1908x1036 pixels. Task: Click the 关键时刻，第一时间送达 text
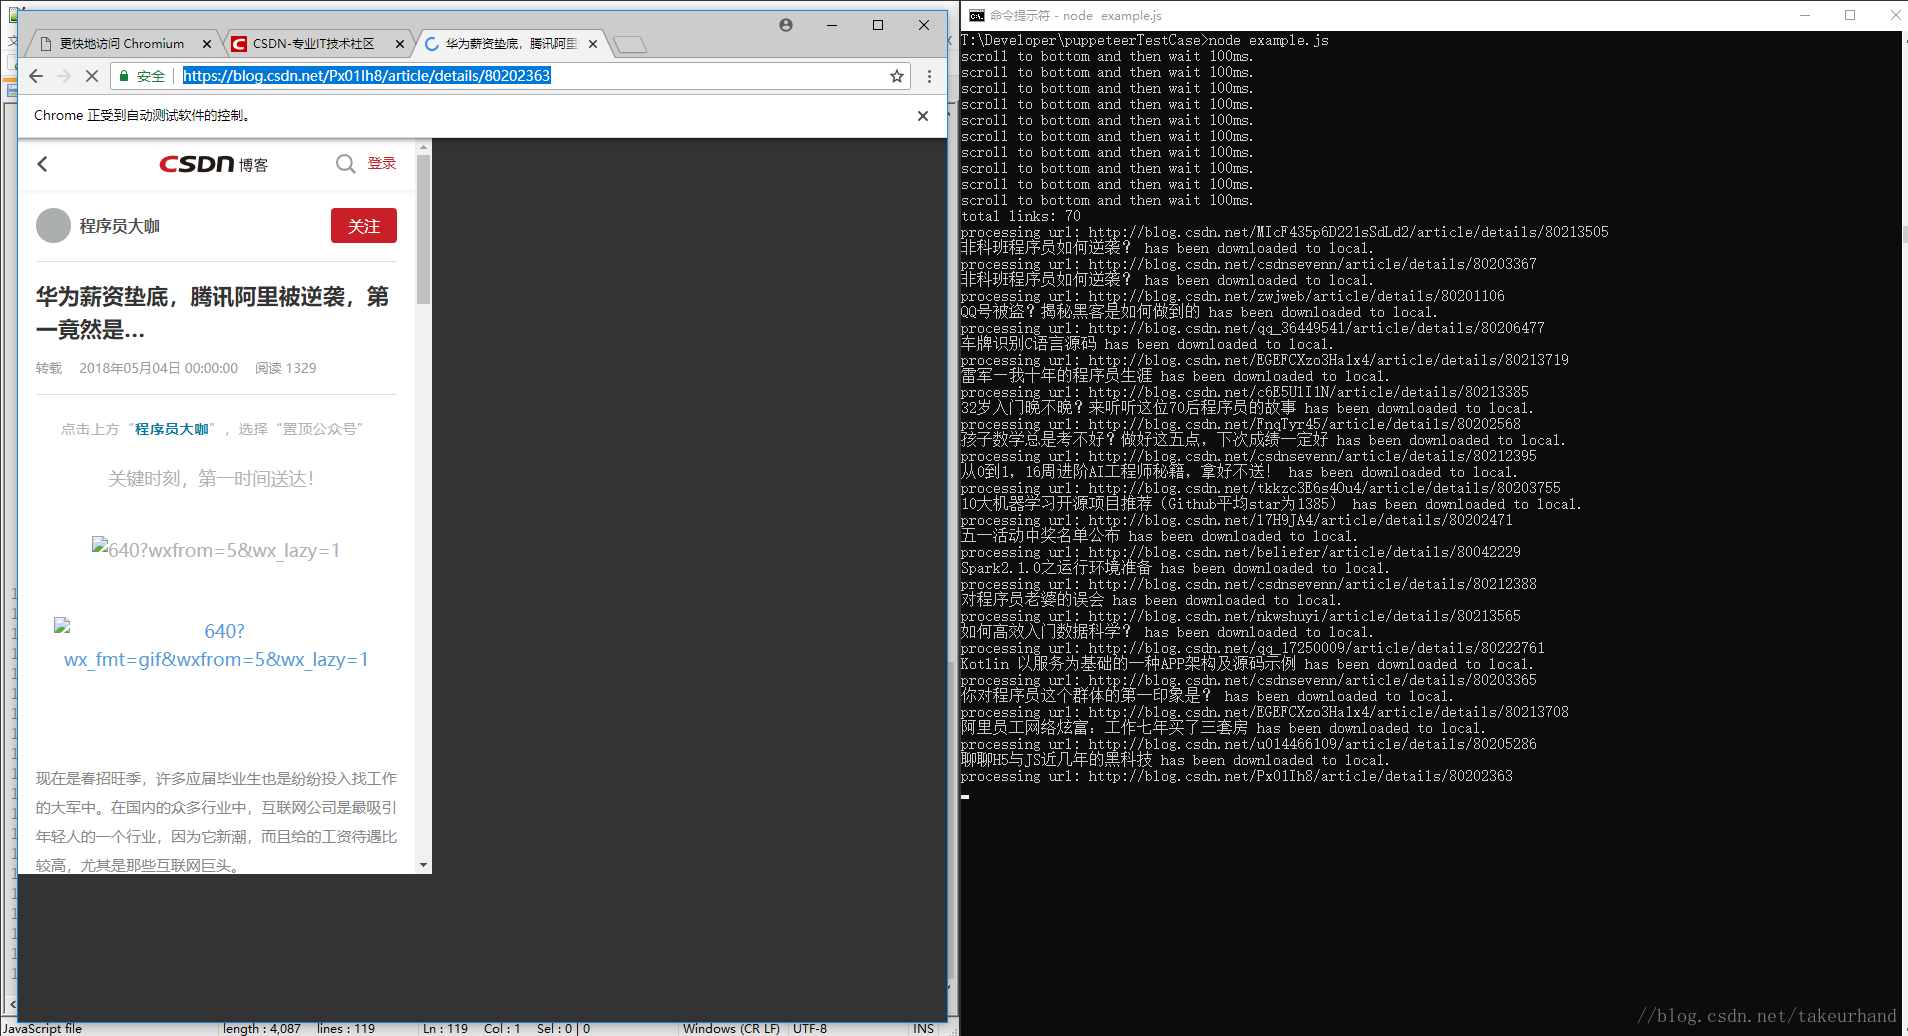coord(212,479)
